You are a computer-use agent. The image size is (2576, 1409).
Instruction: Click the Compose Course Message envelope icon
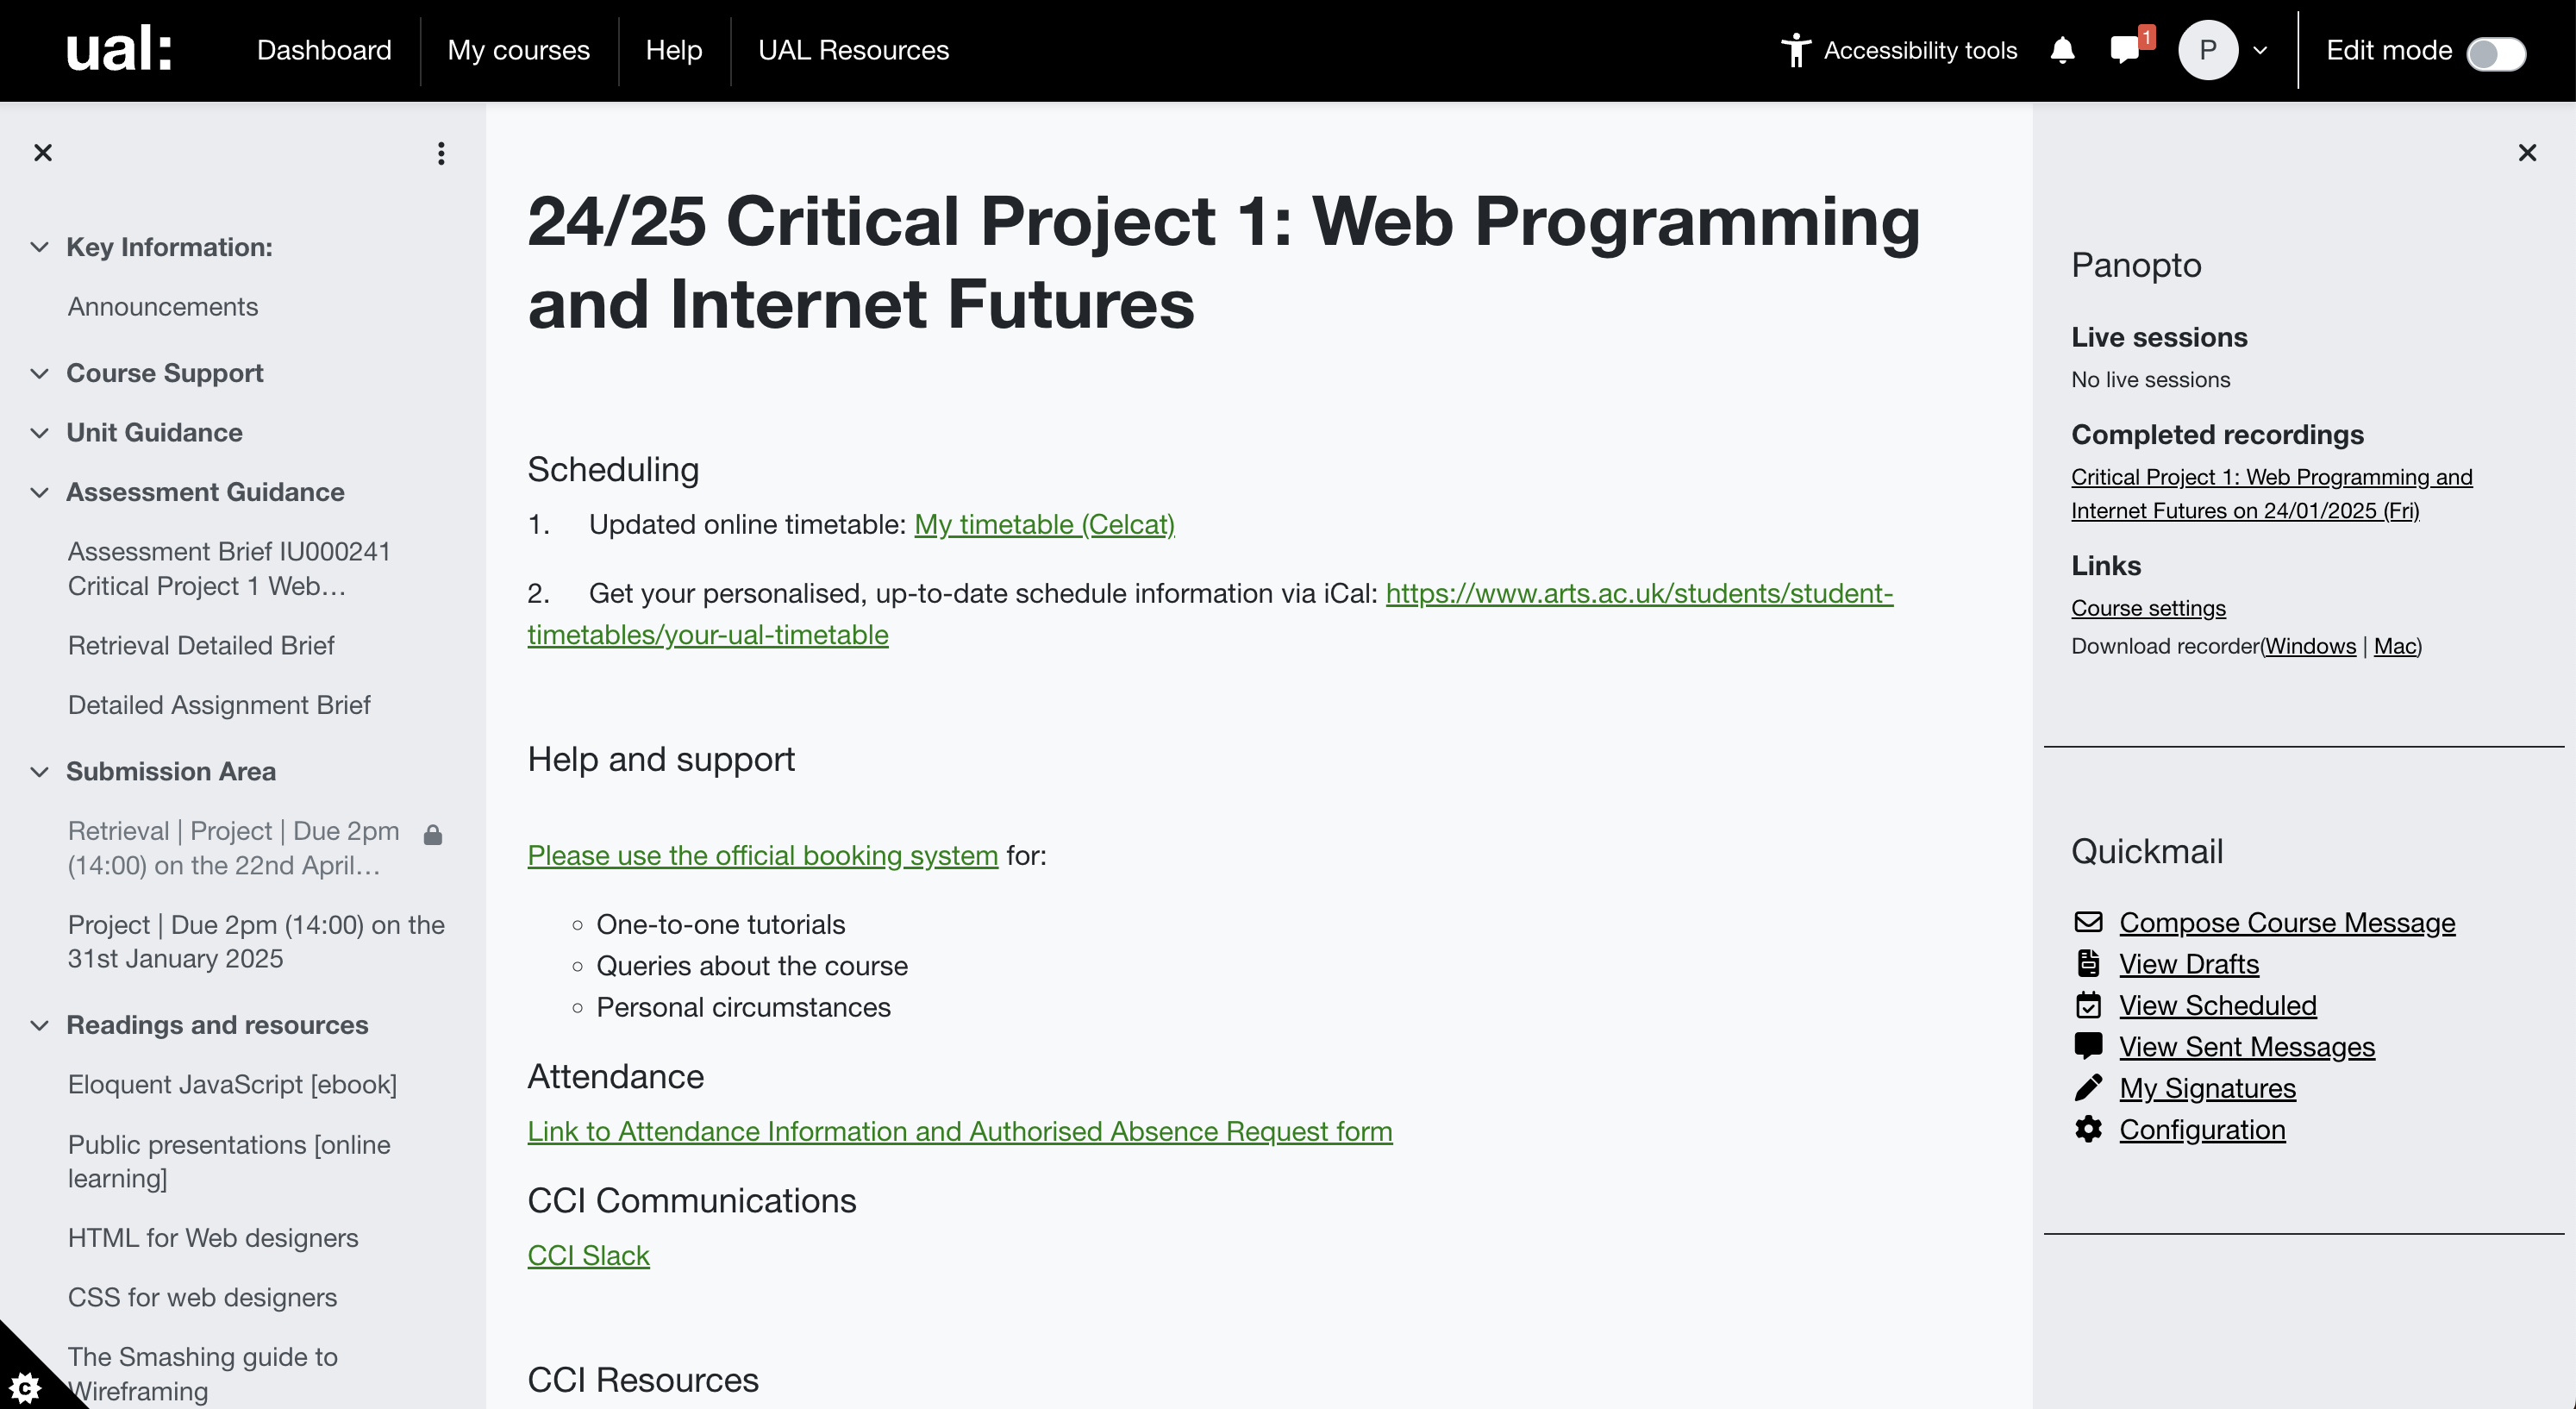coord(2088,922)
